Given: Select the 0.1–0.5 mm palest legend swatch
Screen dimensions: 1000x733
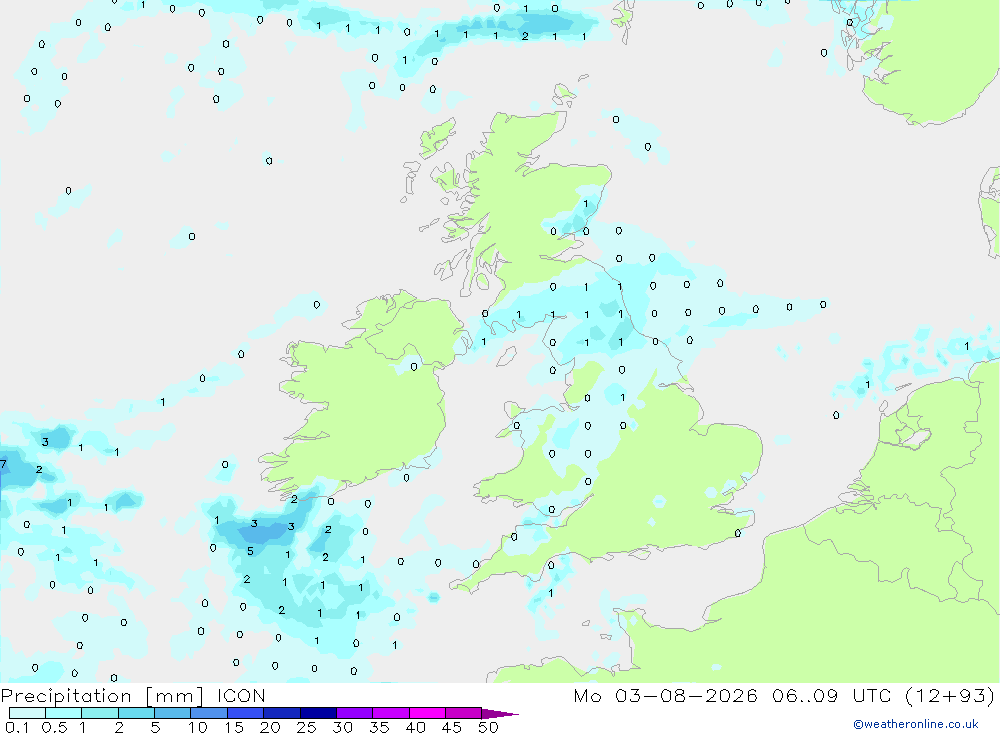Looking at the screenshot, I should click(x=27, y=713).
